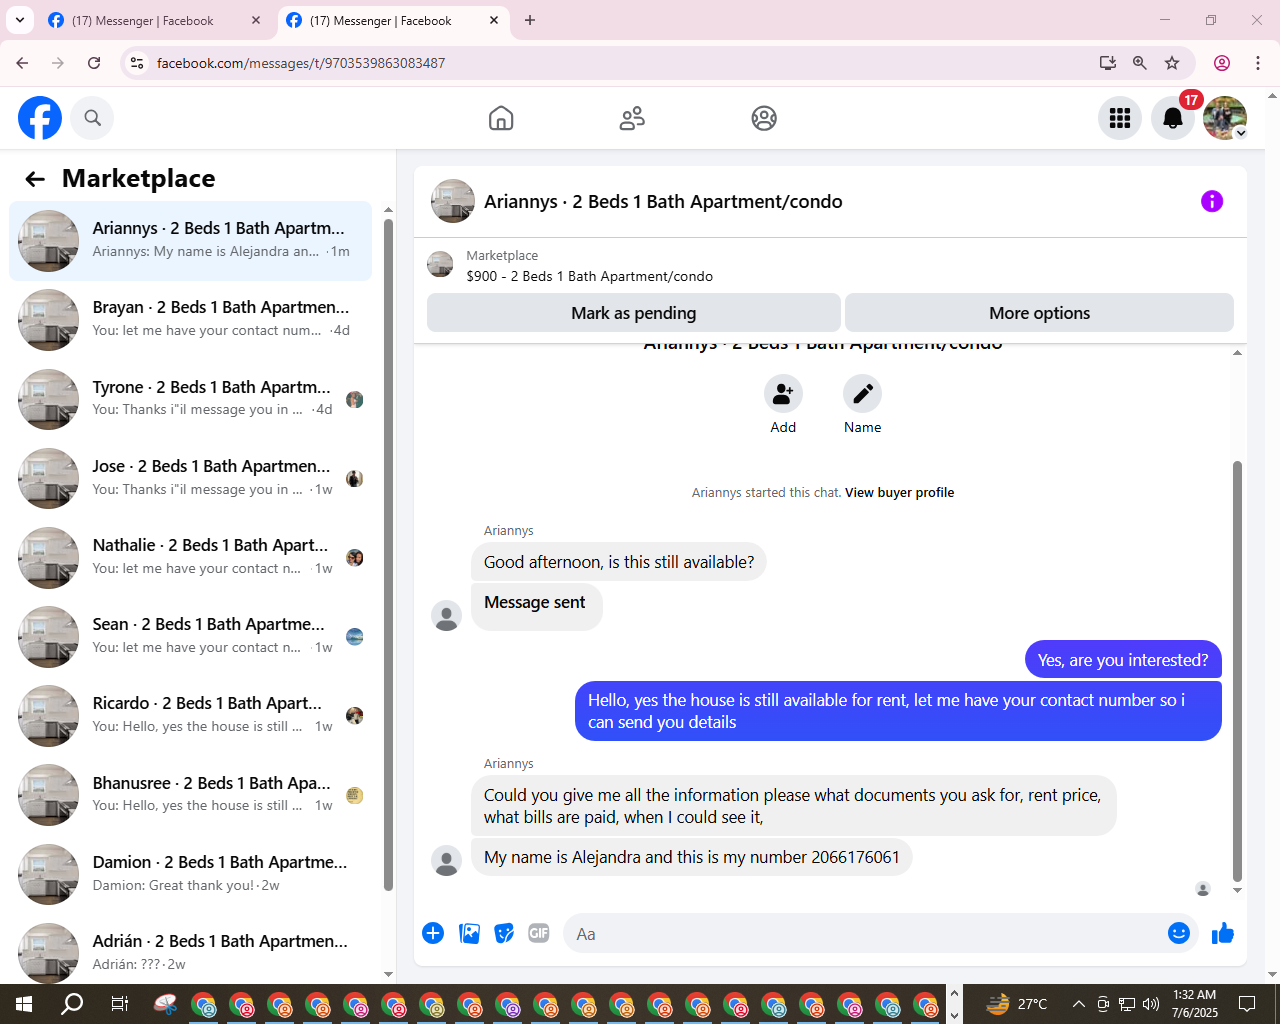Bookmark this page with the star
The width and height of the screenshot is (1280, 1024).
[1172, 63]
